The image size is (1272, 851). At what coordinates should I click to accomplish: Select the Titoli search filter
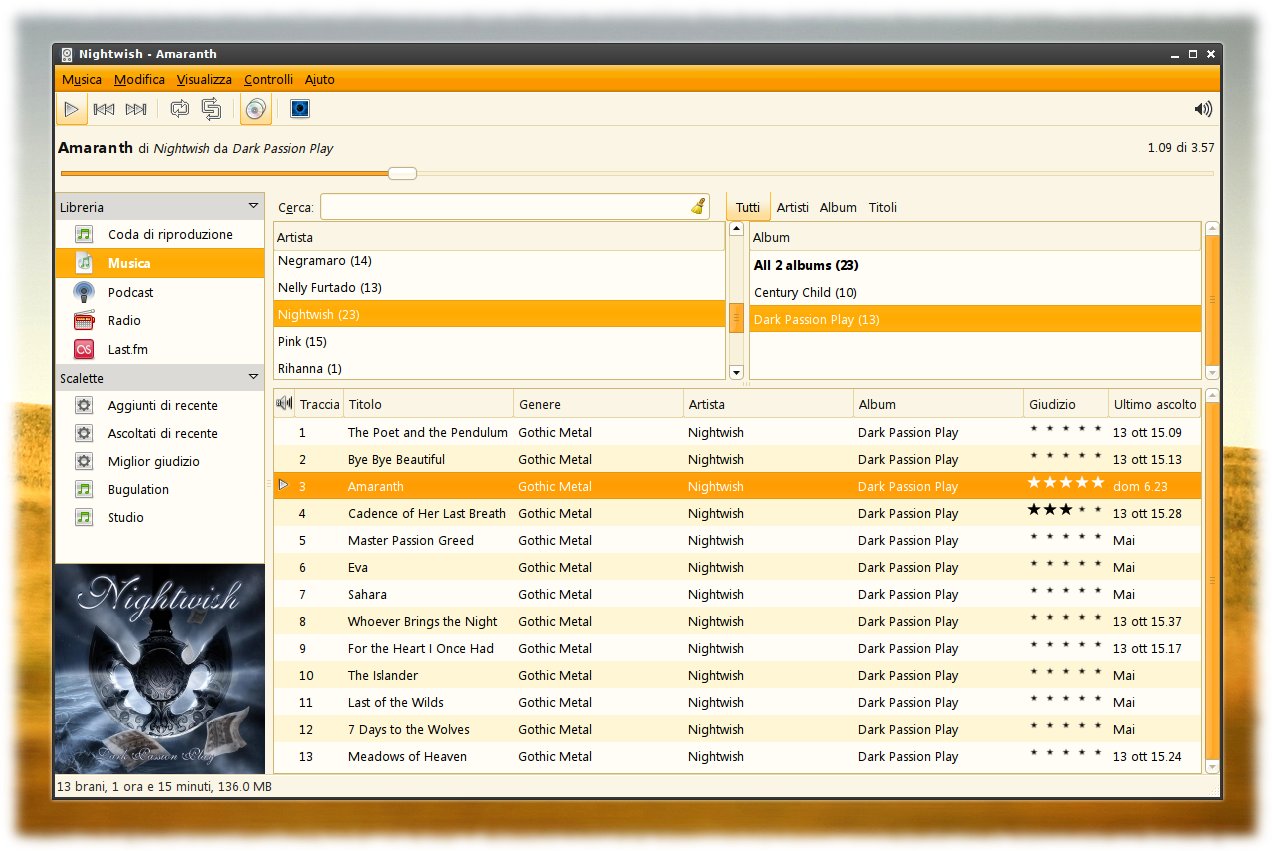pos(883,207)
